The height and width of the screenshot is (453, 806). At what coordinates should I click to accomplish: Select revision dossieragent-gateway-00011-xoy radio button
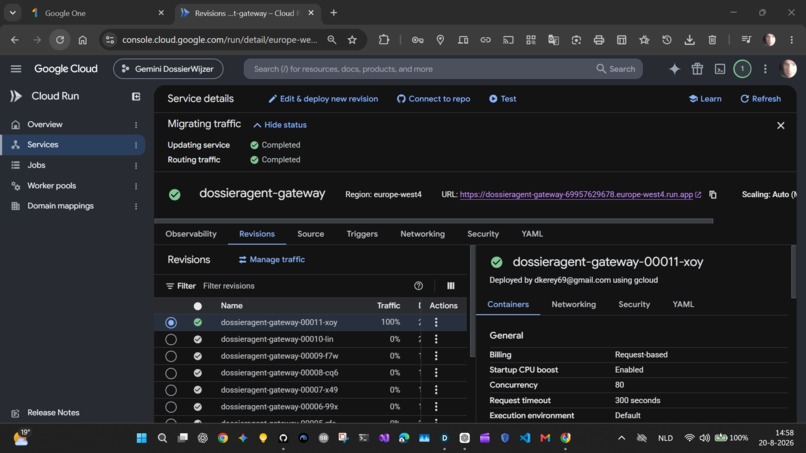tap(171, 322)
